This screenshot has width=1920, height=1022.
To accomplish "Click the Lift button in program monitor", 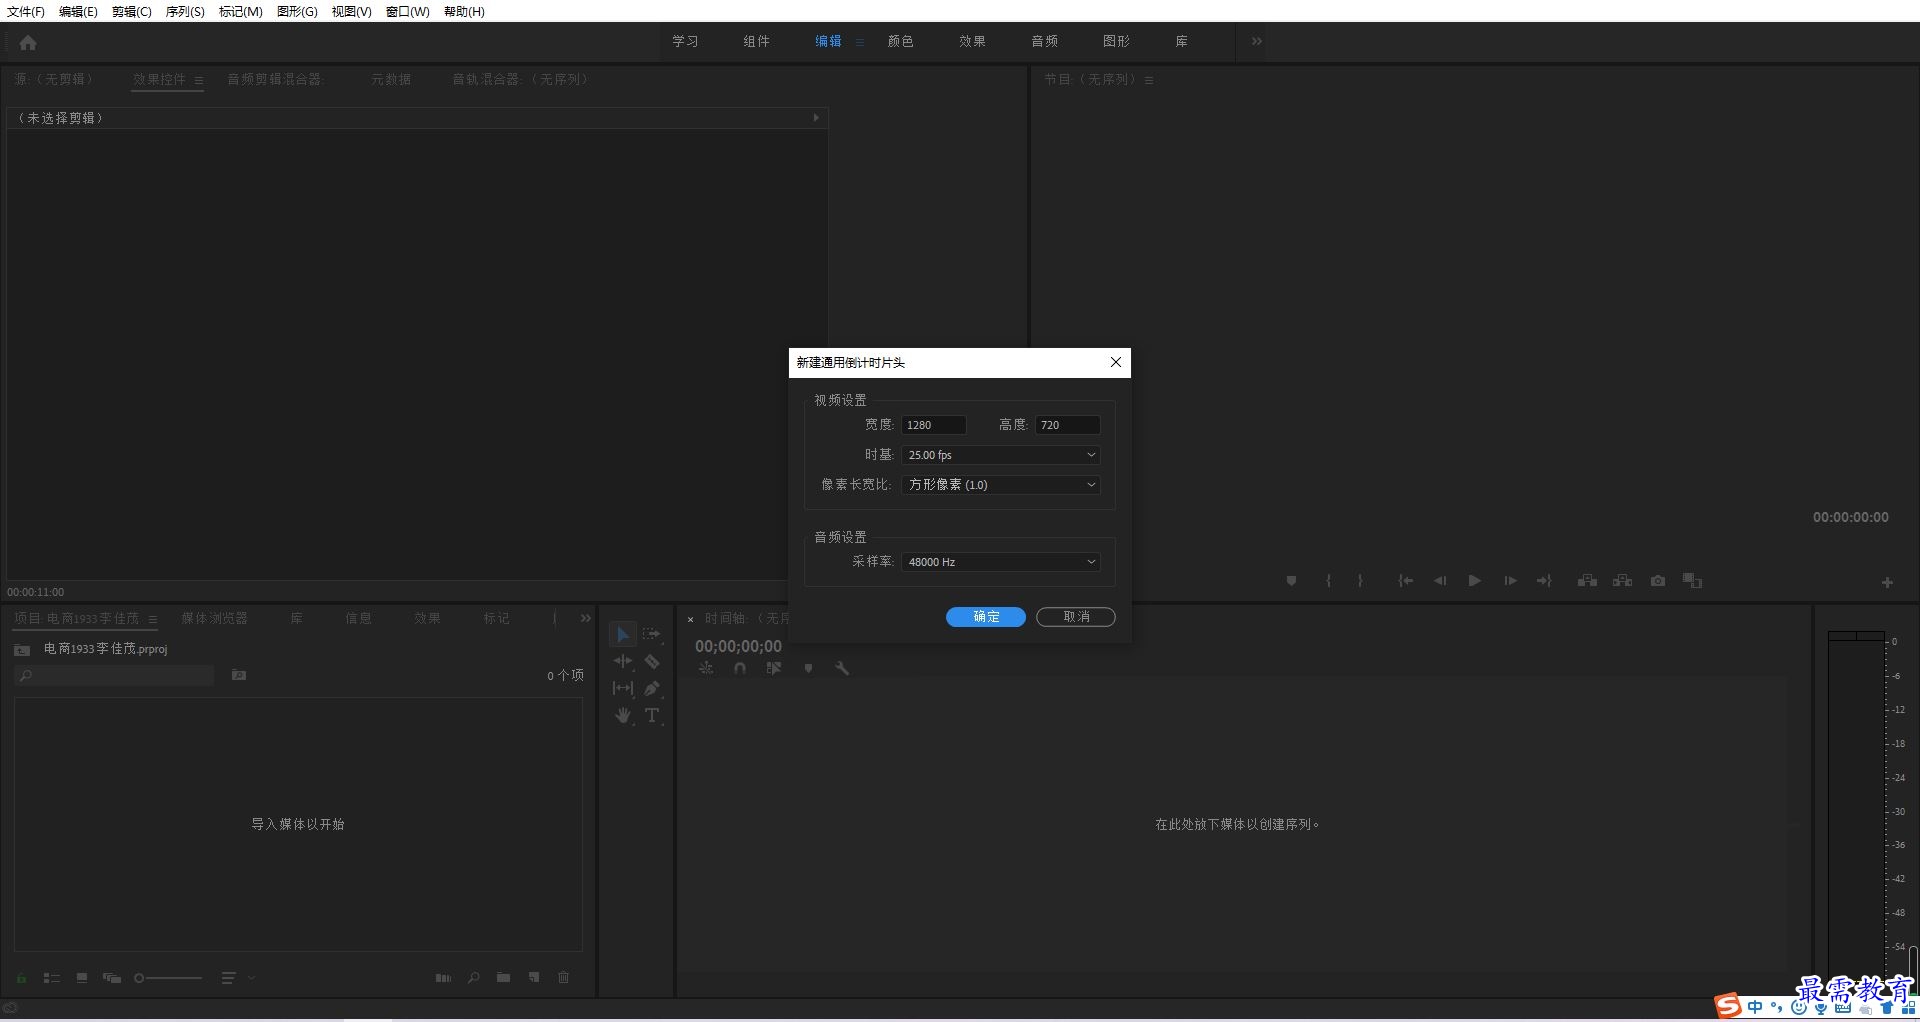I will [x=1587, y=581].
